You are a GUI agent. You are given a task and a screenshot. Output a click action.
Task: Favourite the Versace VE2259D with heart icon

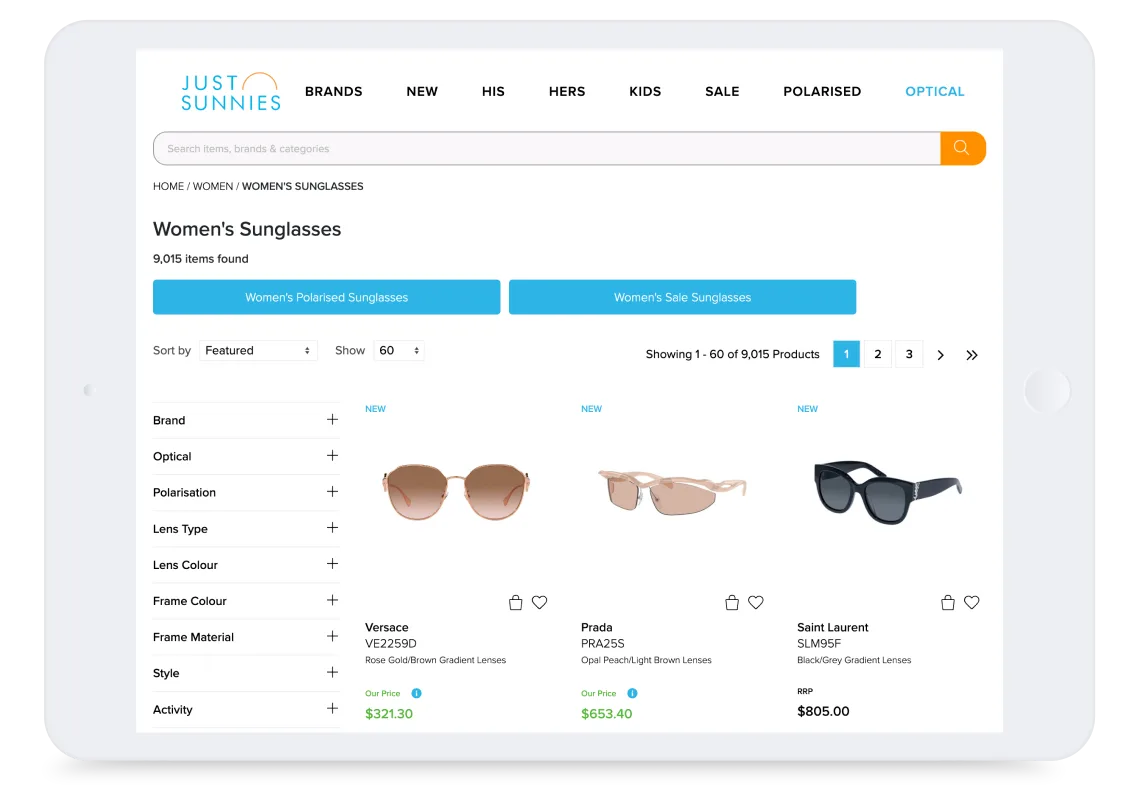(x=539, y=602)
